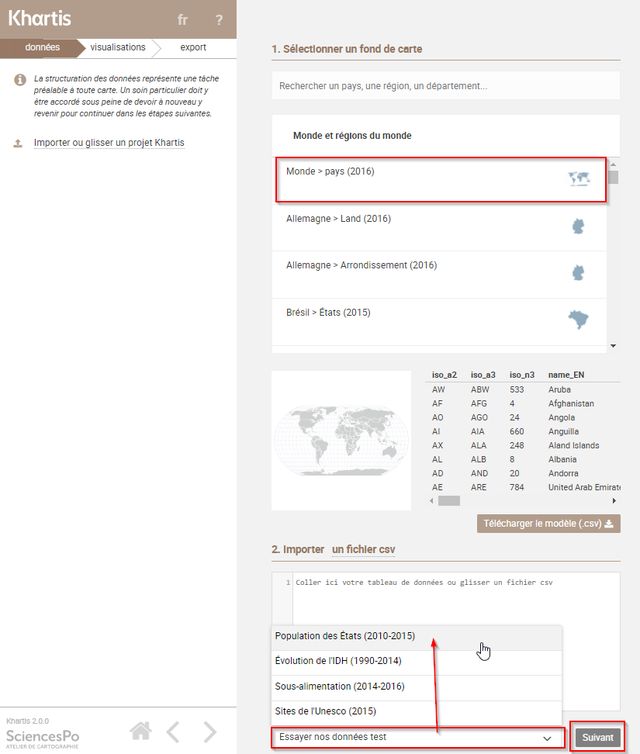This screenshot has width=640, height=754.
Task: Click the upload icon for Khartis project
Action: [18, 143]
